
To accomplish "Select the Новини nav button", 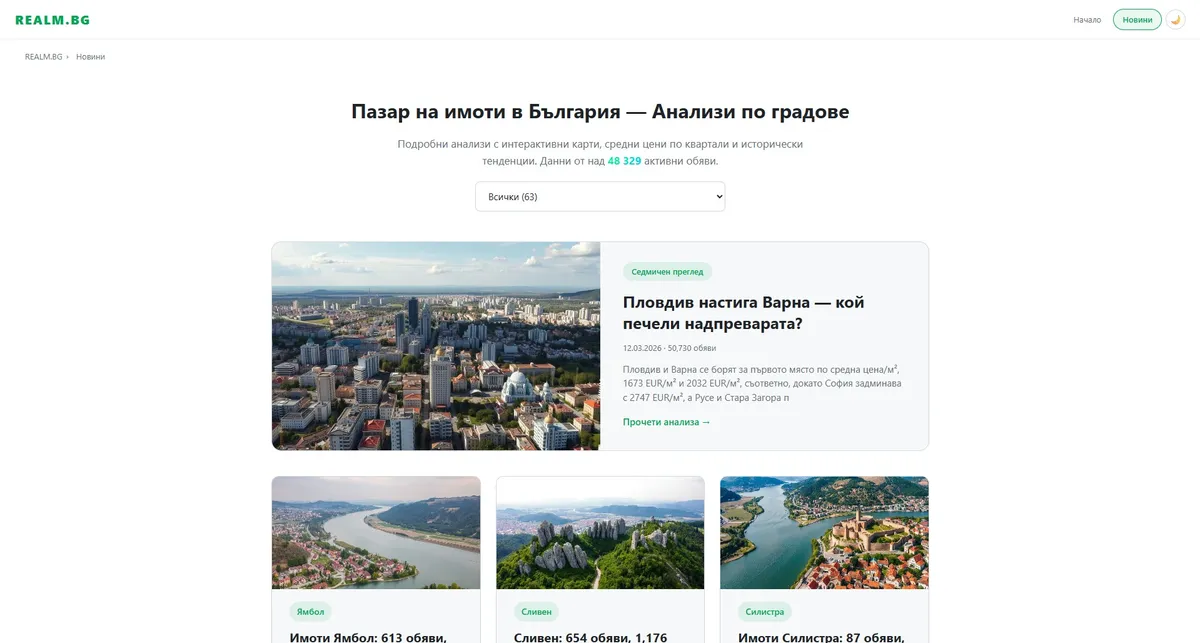I will coord(1137,19).
